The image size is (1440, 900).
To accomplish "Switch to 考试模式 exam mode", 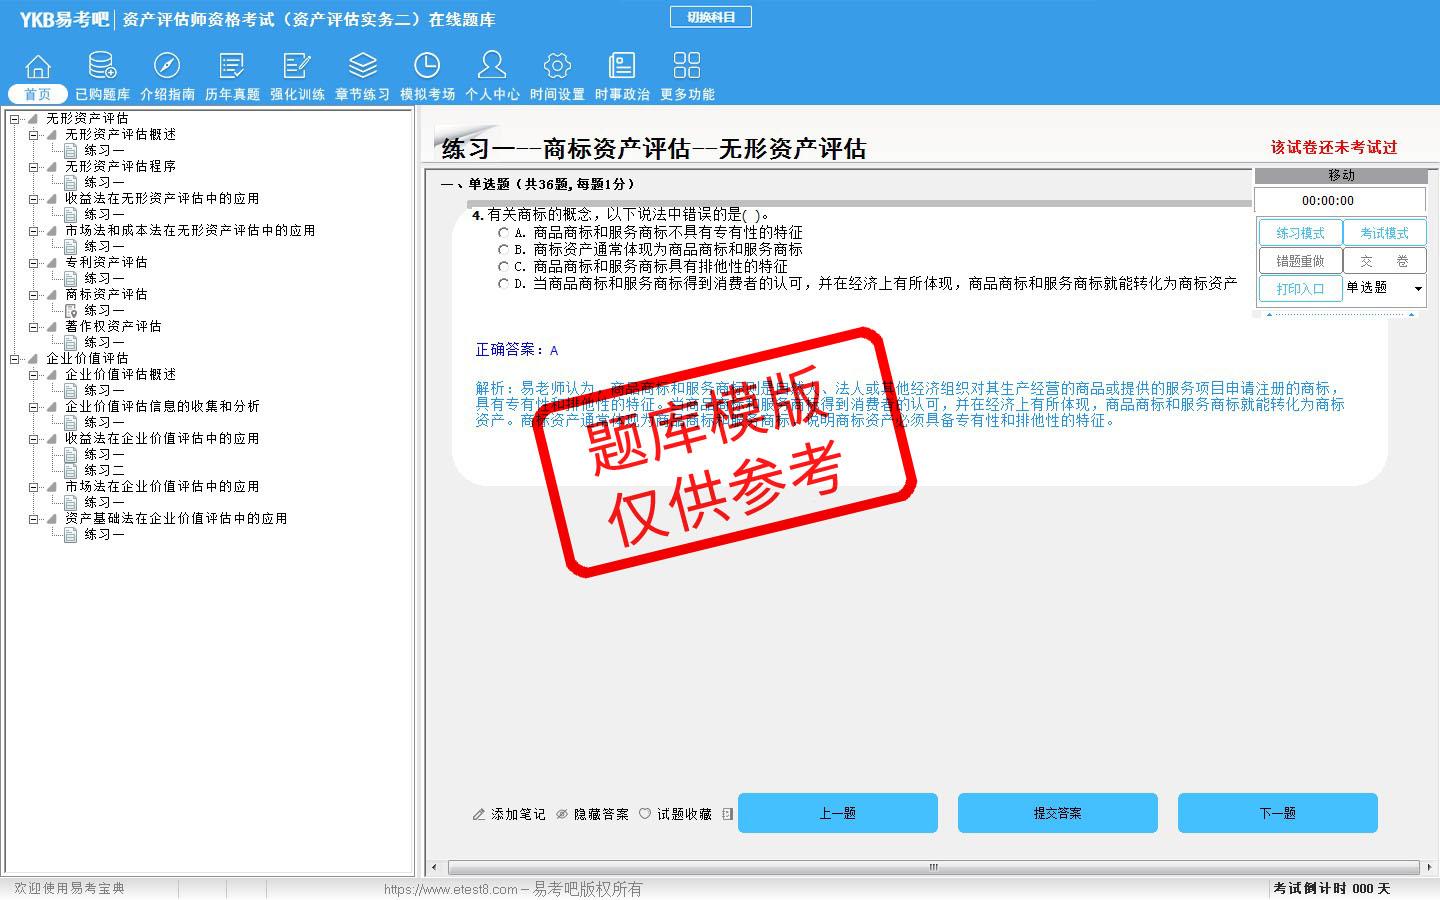I will (1384, 233).
